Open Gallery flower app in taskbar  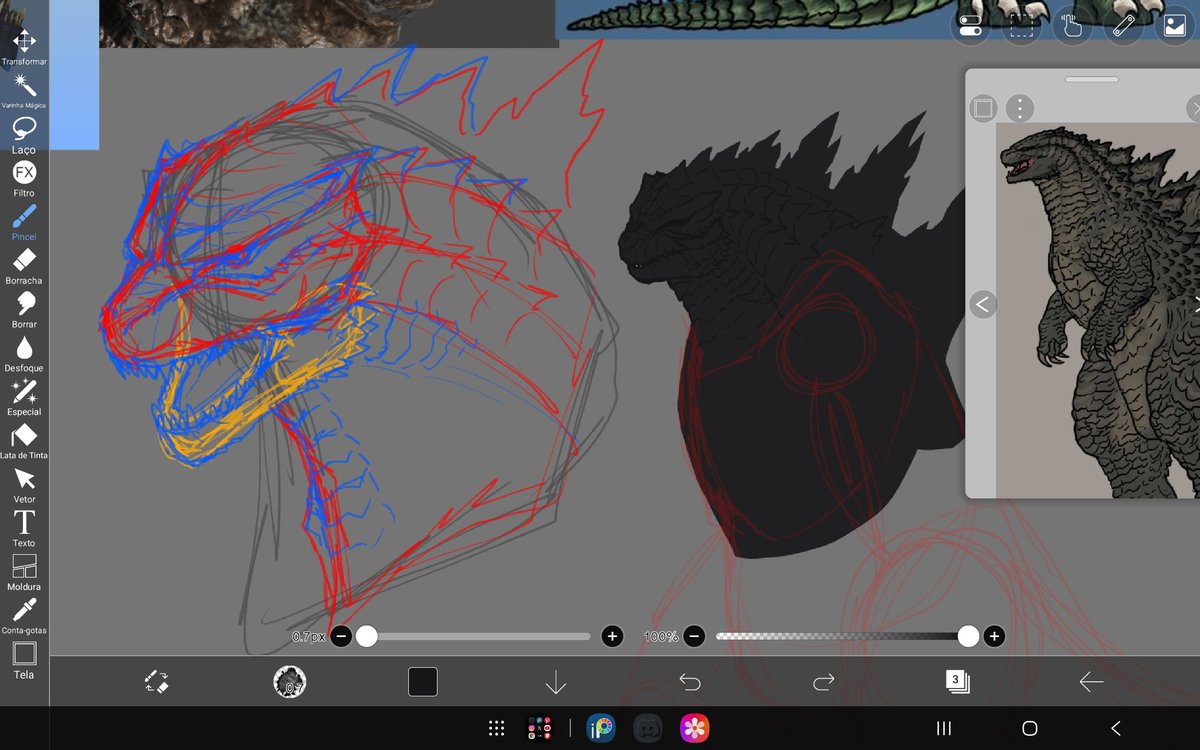tap(695, 729)
